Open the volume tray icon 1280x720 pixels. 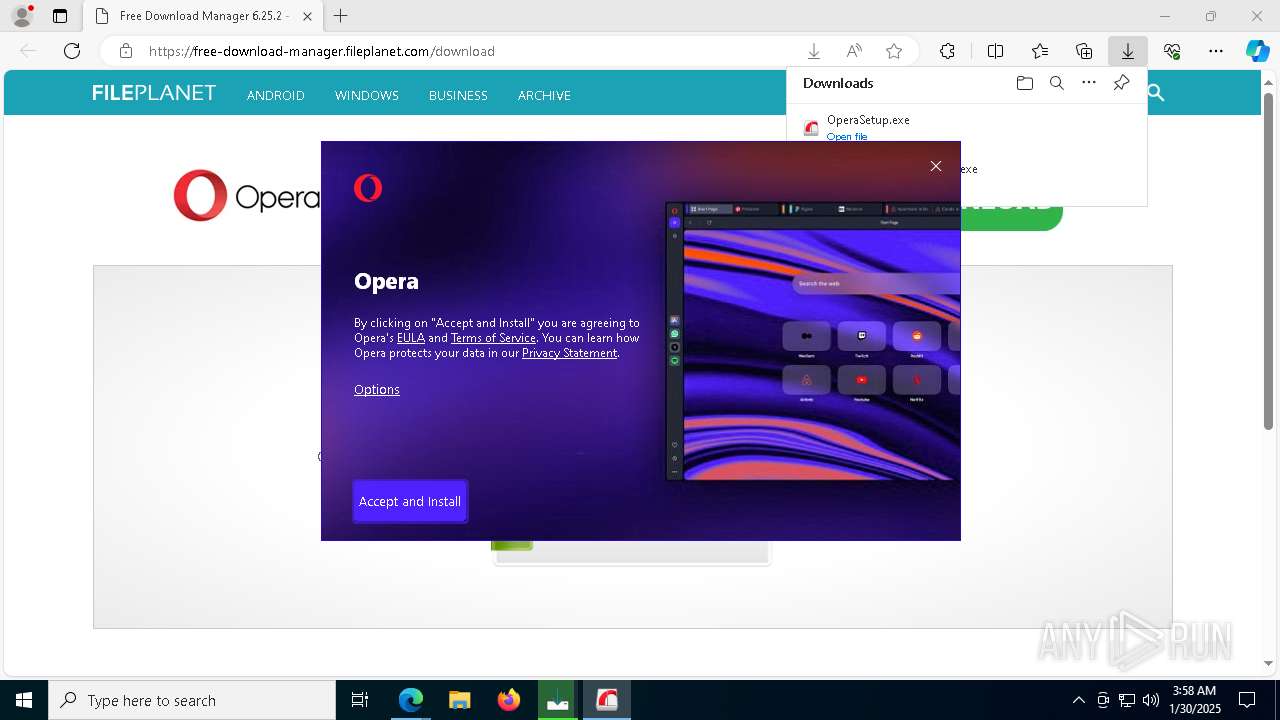(x=1150, y=700)
